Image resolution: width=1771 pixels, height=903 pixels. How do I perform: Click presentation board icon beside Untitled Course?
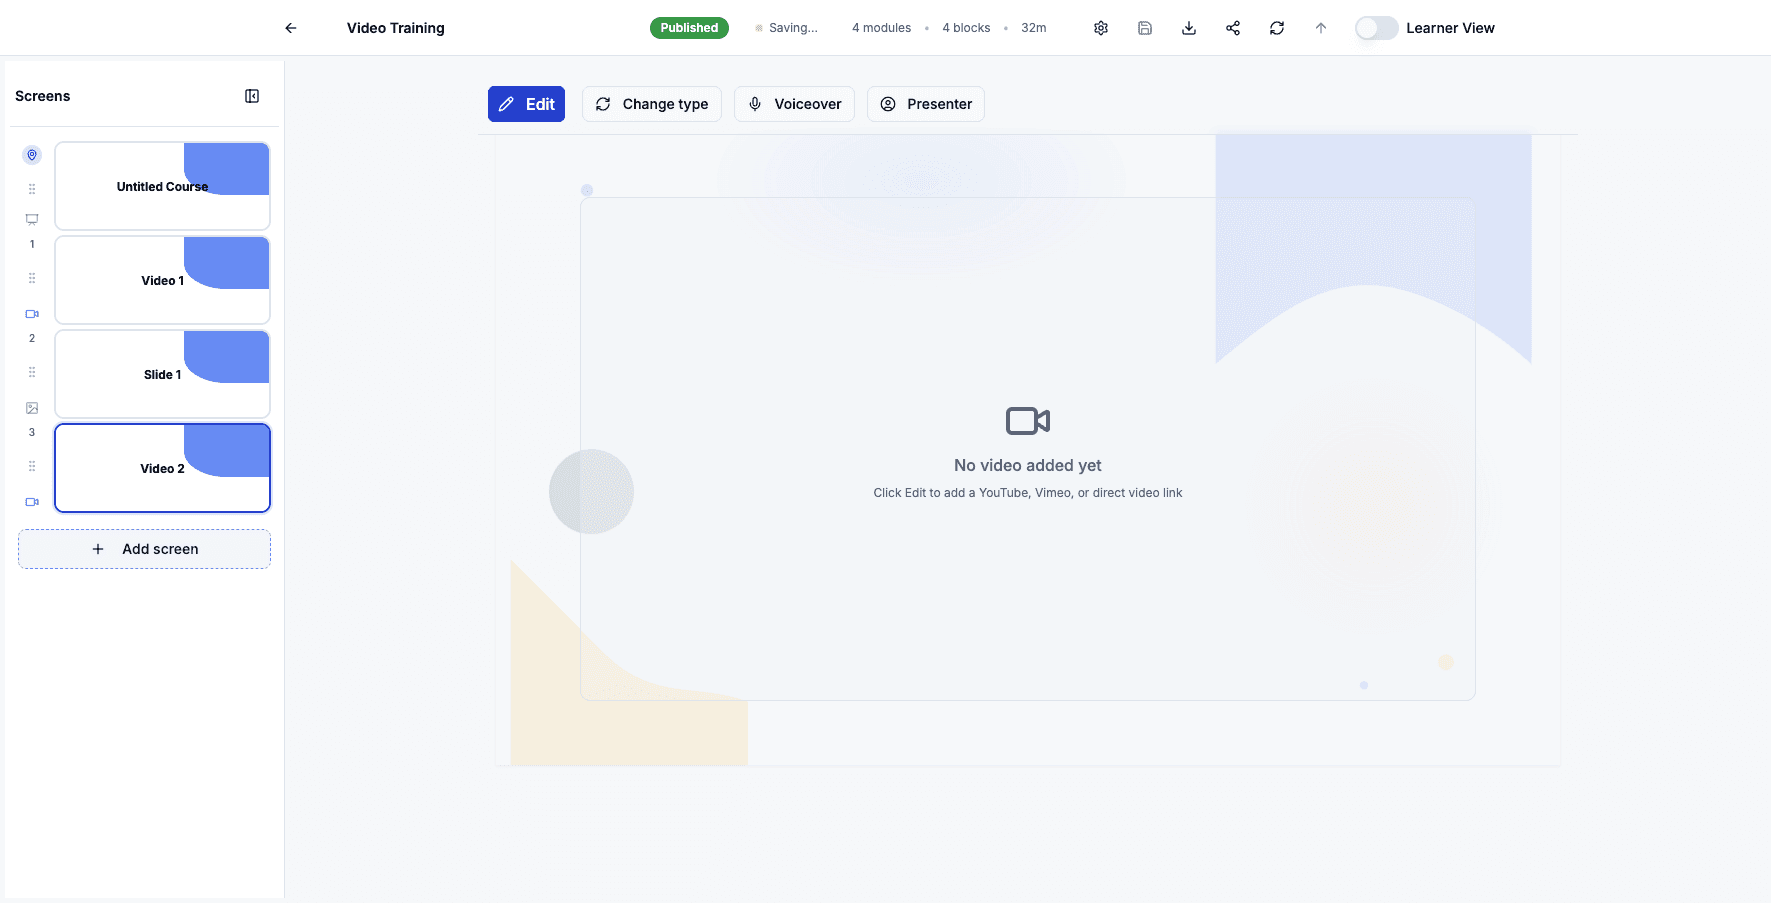32,219
